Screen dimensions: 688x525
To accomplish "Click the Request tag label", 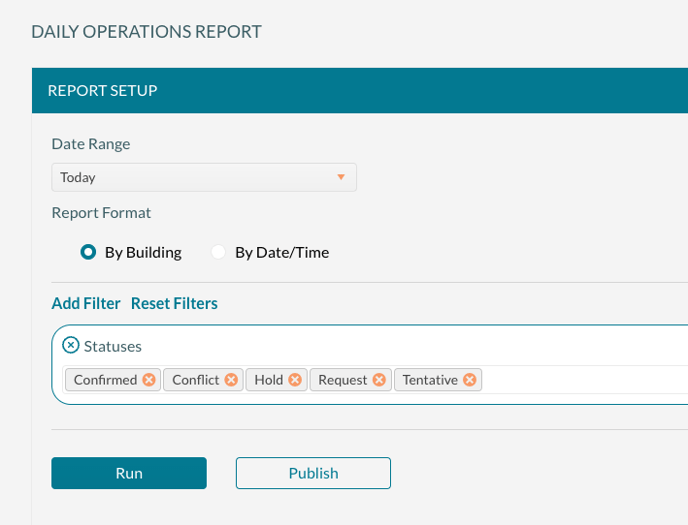I will click(x=343, y=380).
